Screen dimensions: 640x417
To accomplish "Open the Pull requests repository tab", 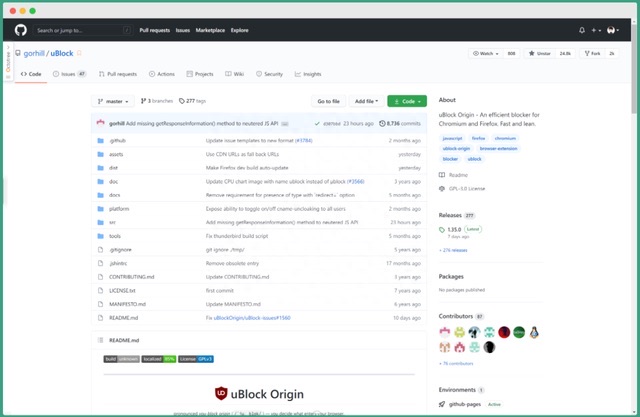I will click(x=118, y=74).
